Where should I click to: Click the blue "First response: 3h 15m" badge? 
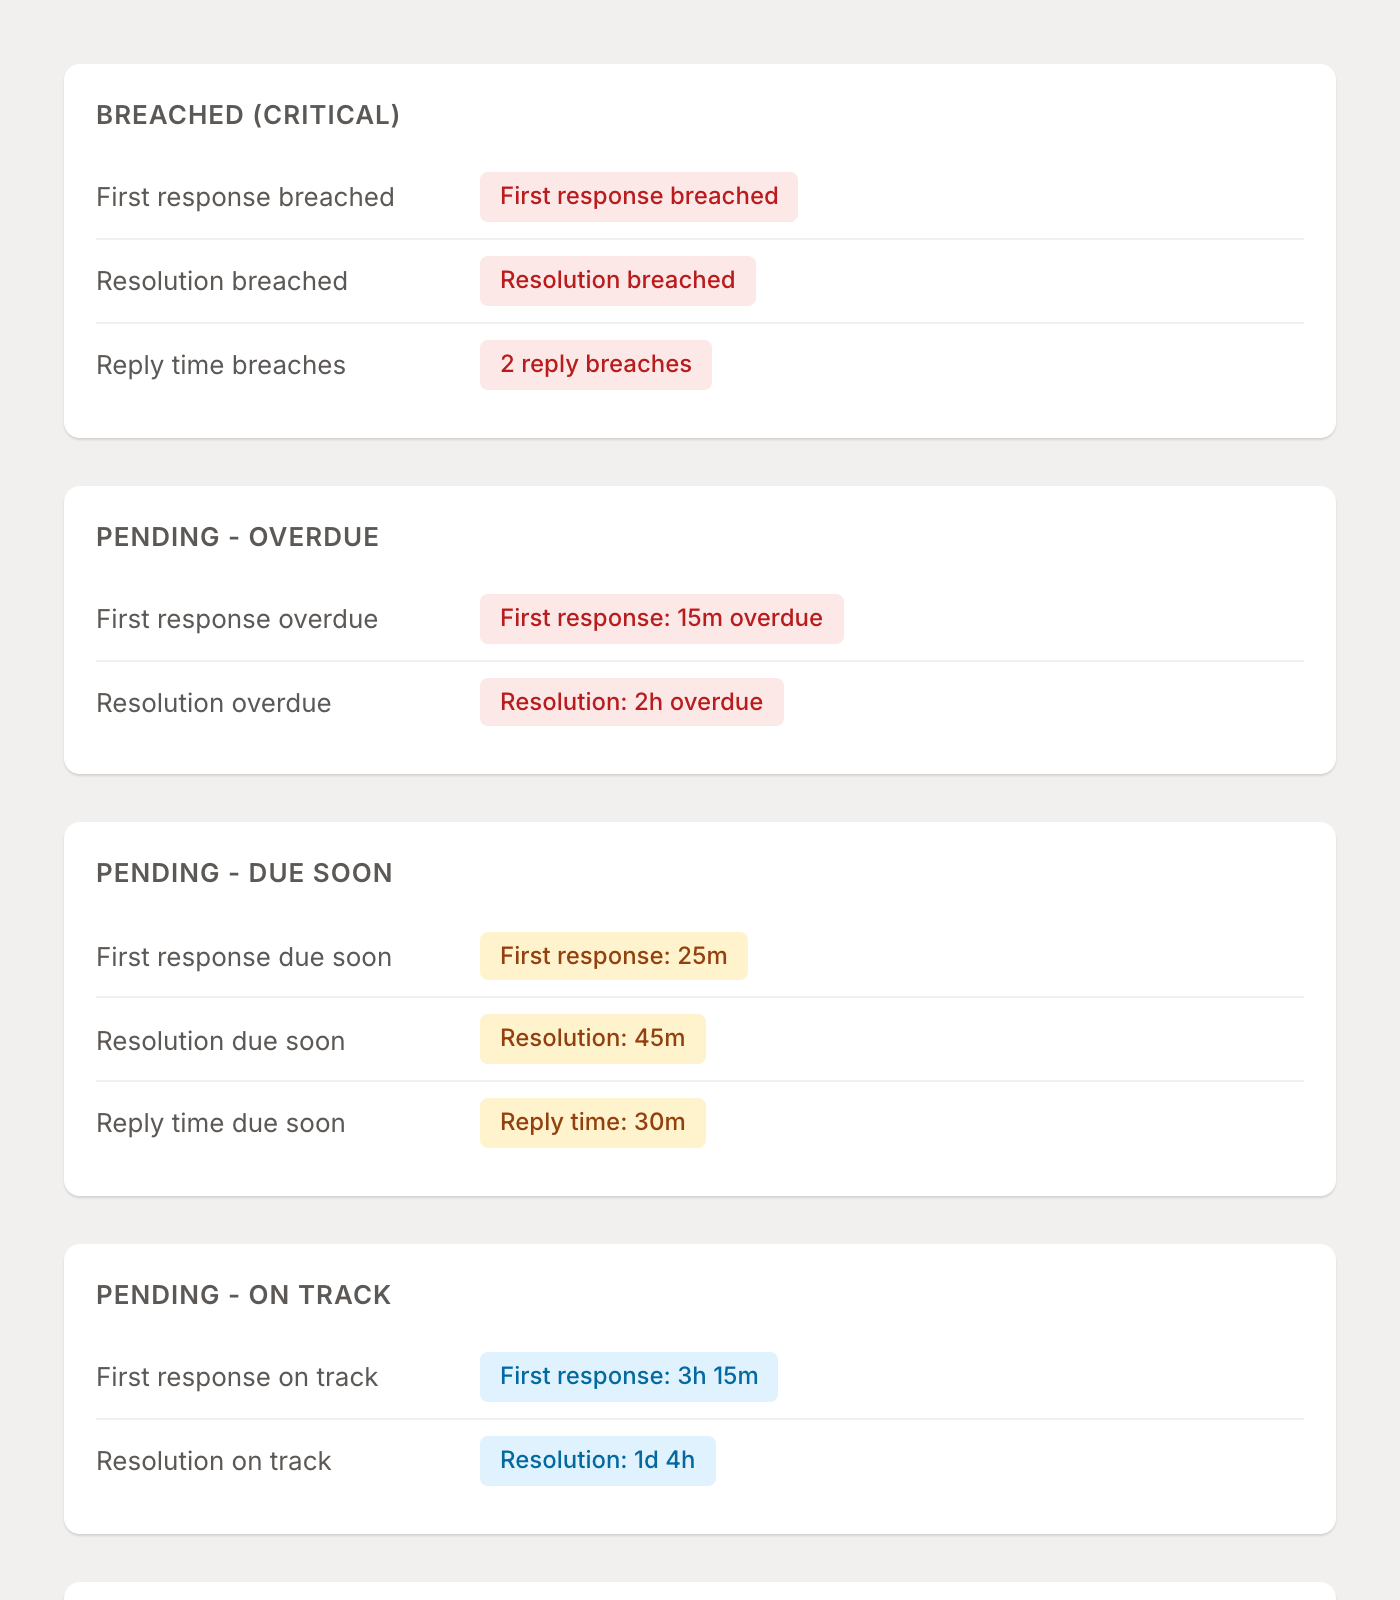[628, 1377]
